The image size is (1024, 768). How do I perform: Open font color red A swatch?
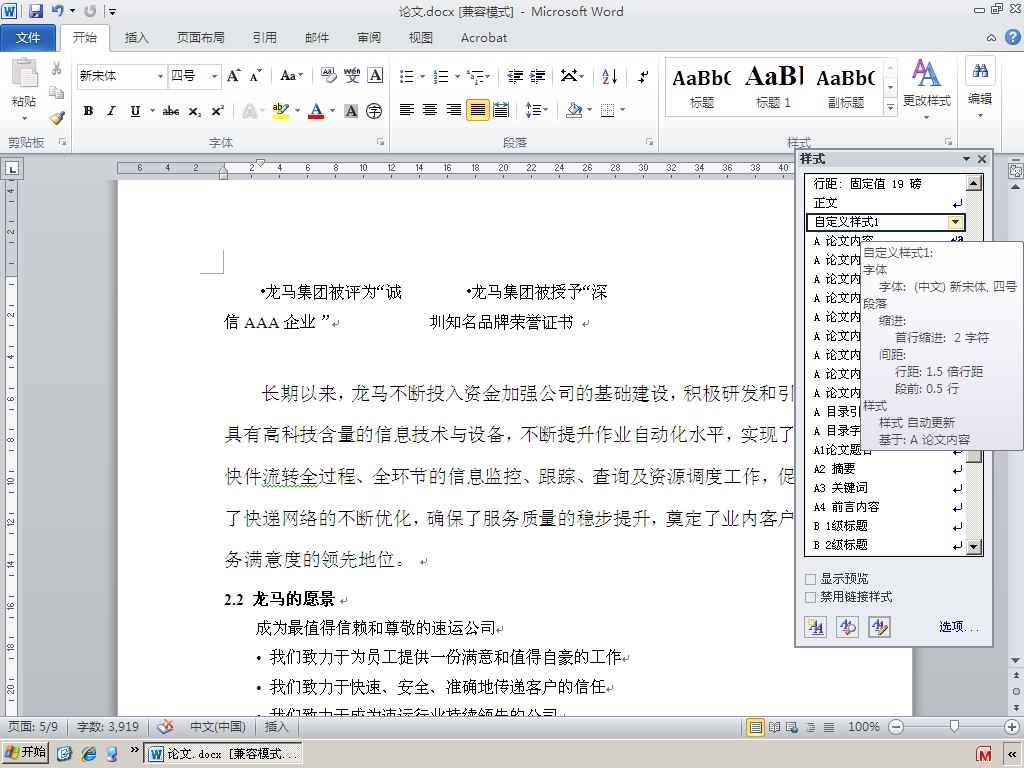pyautogui.click(x=316, y=110)
